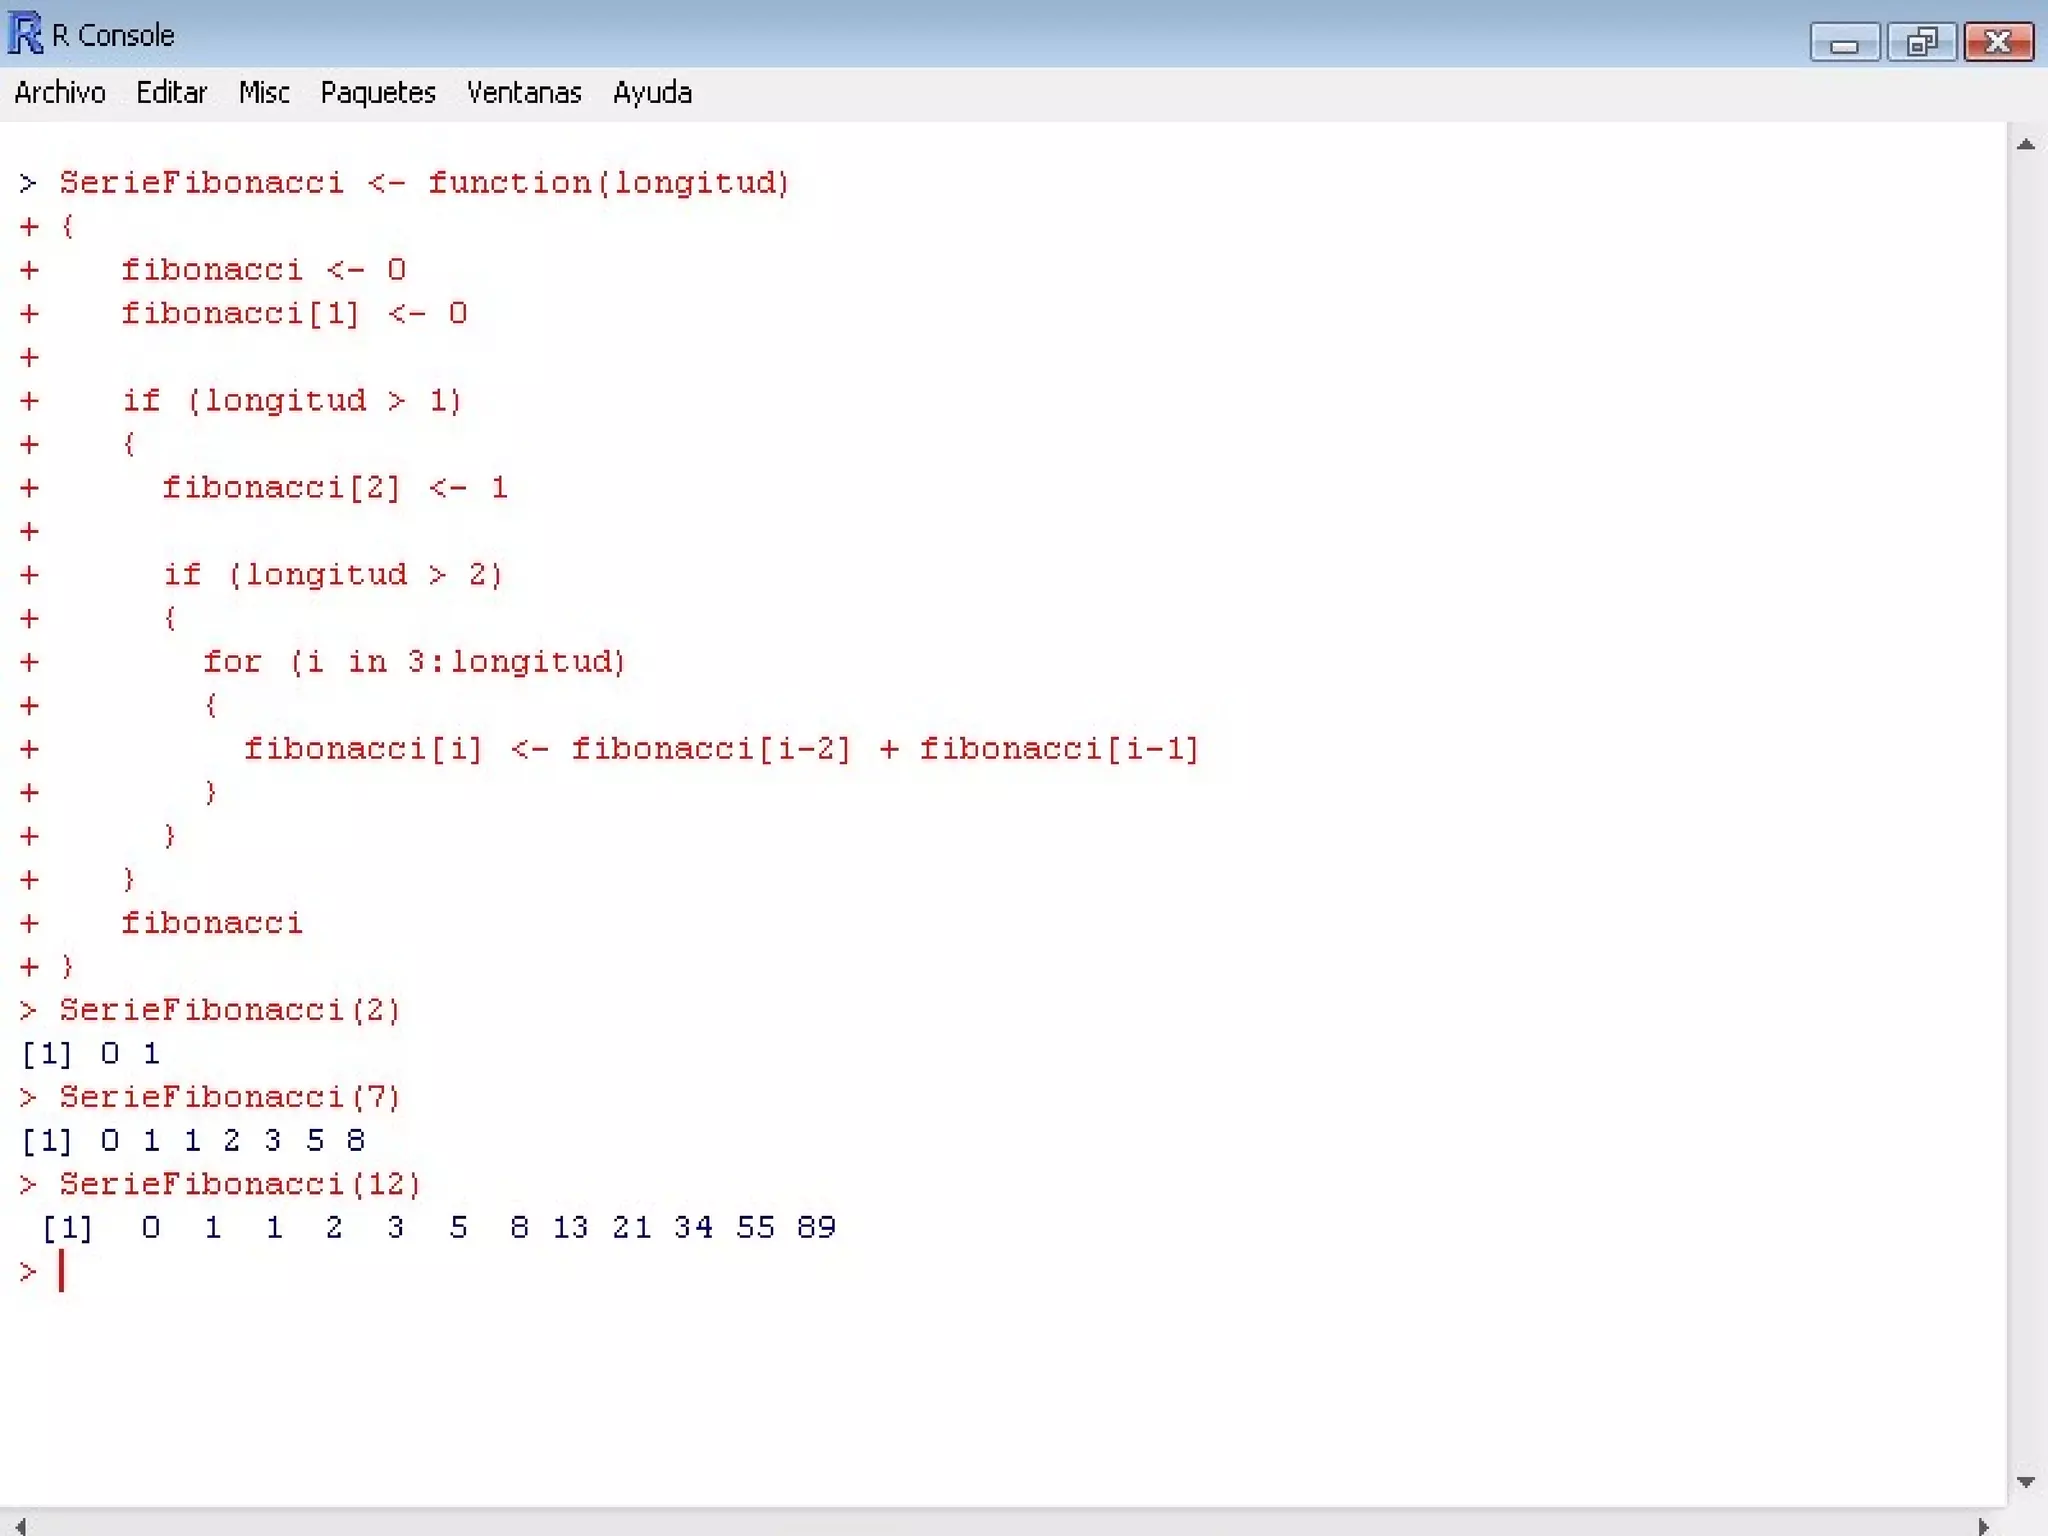
Task: Click the vertical scrollbar track
Action: (2026, 800)
